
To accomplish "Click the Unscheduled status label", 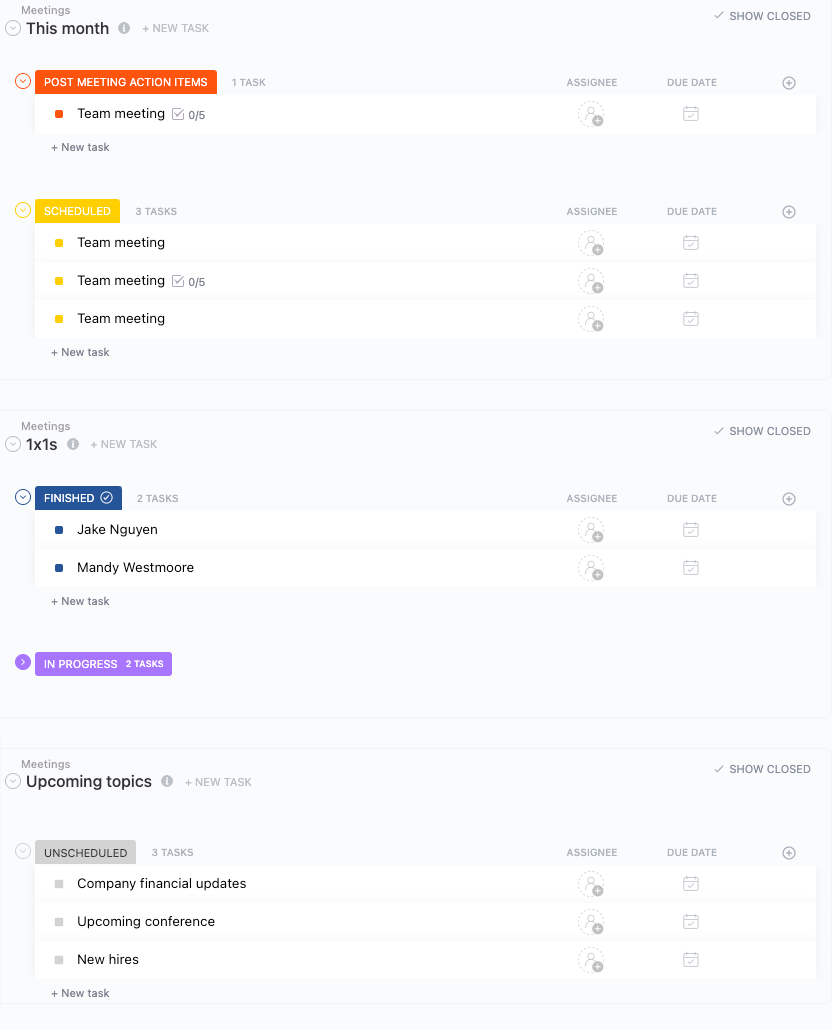I will point(85,853).
